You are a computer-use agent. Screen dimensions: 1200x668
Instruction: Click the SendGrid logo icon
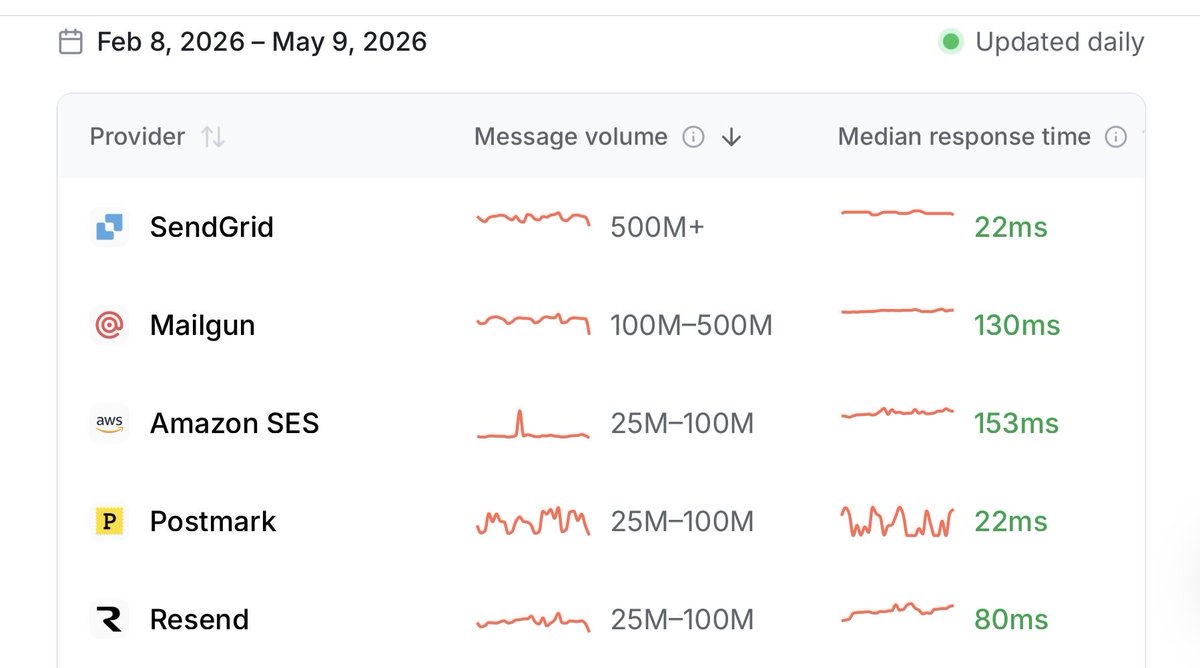pos(109,227)
